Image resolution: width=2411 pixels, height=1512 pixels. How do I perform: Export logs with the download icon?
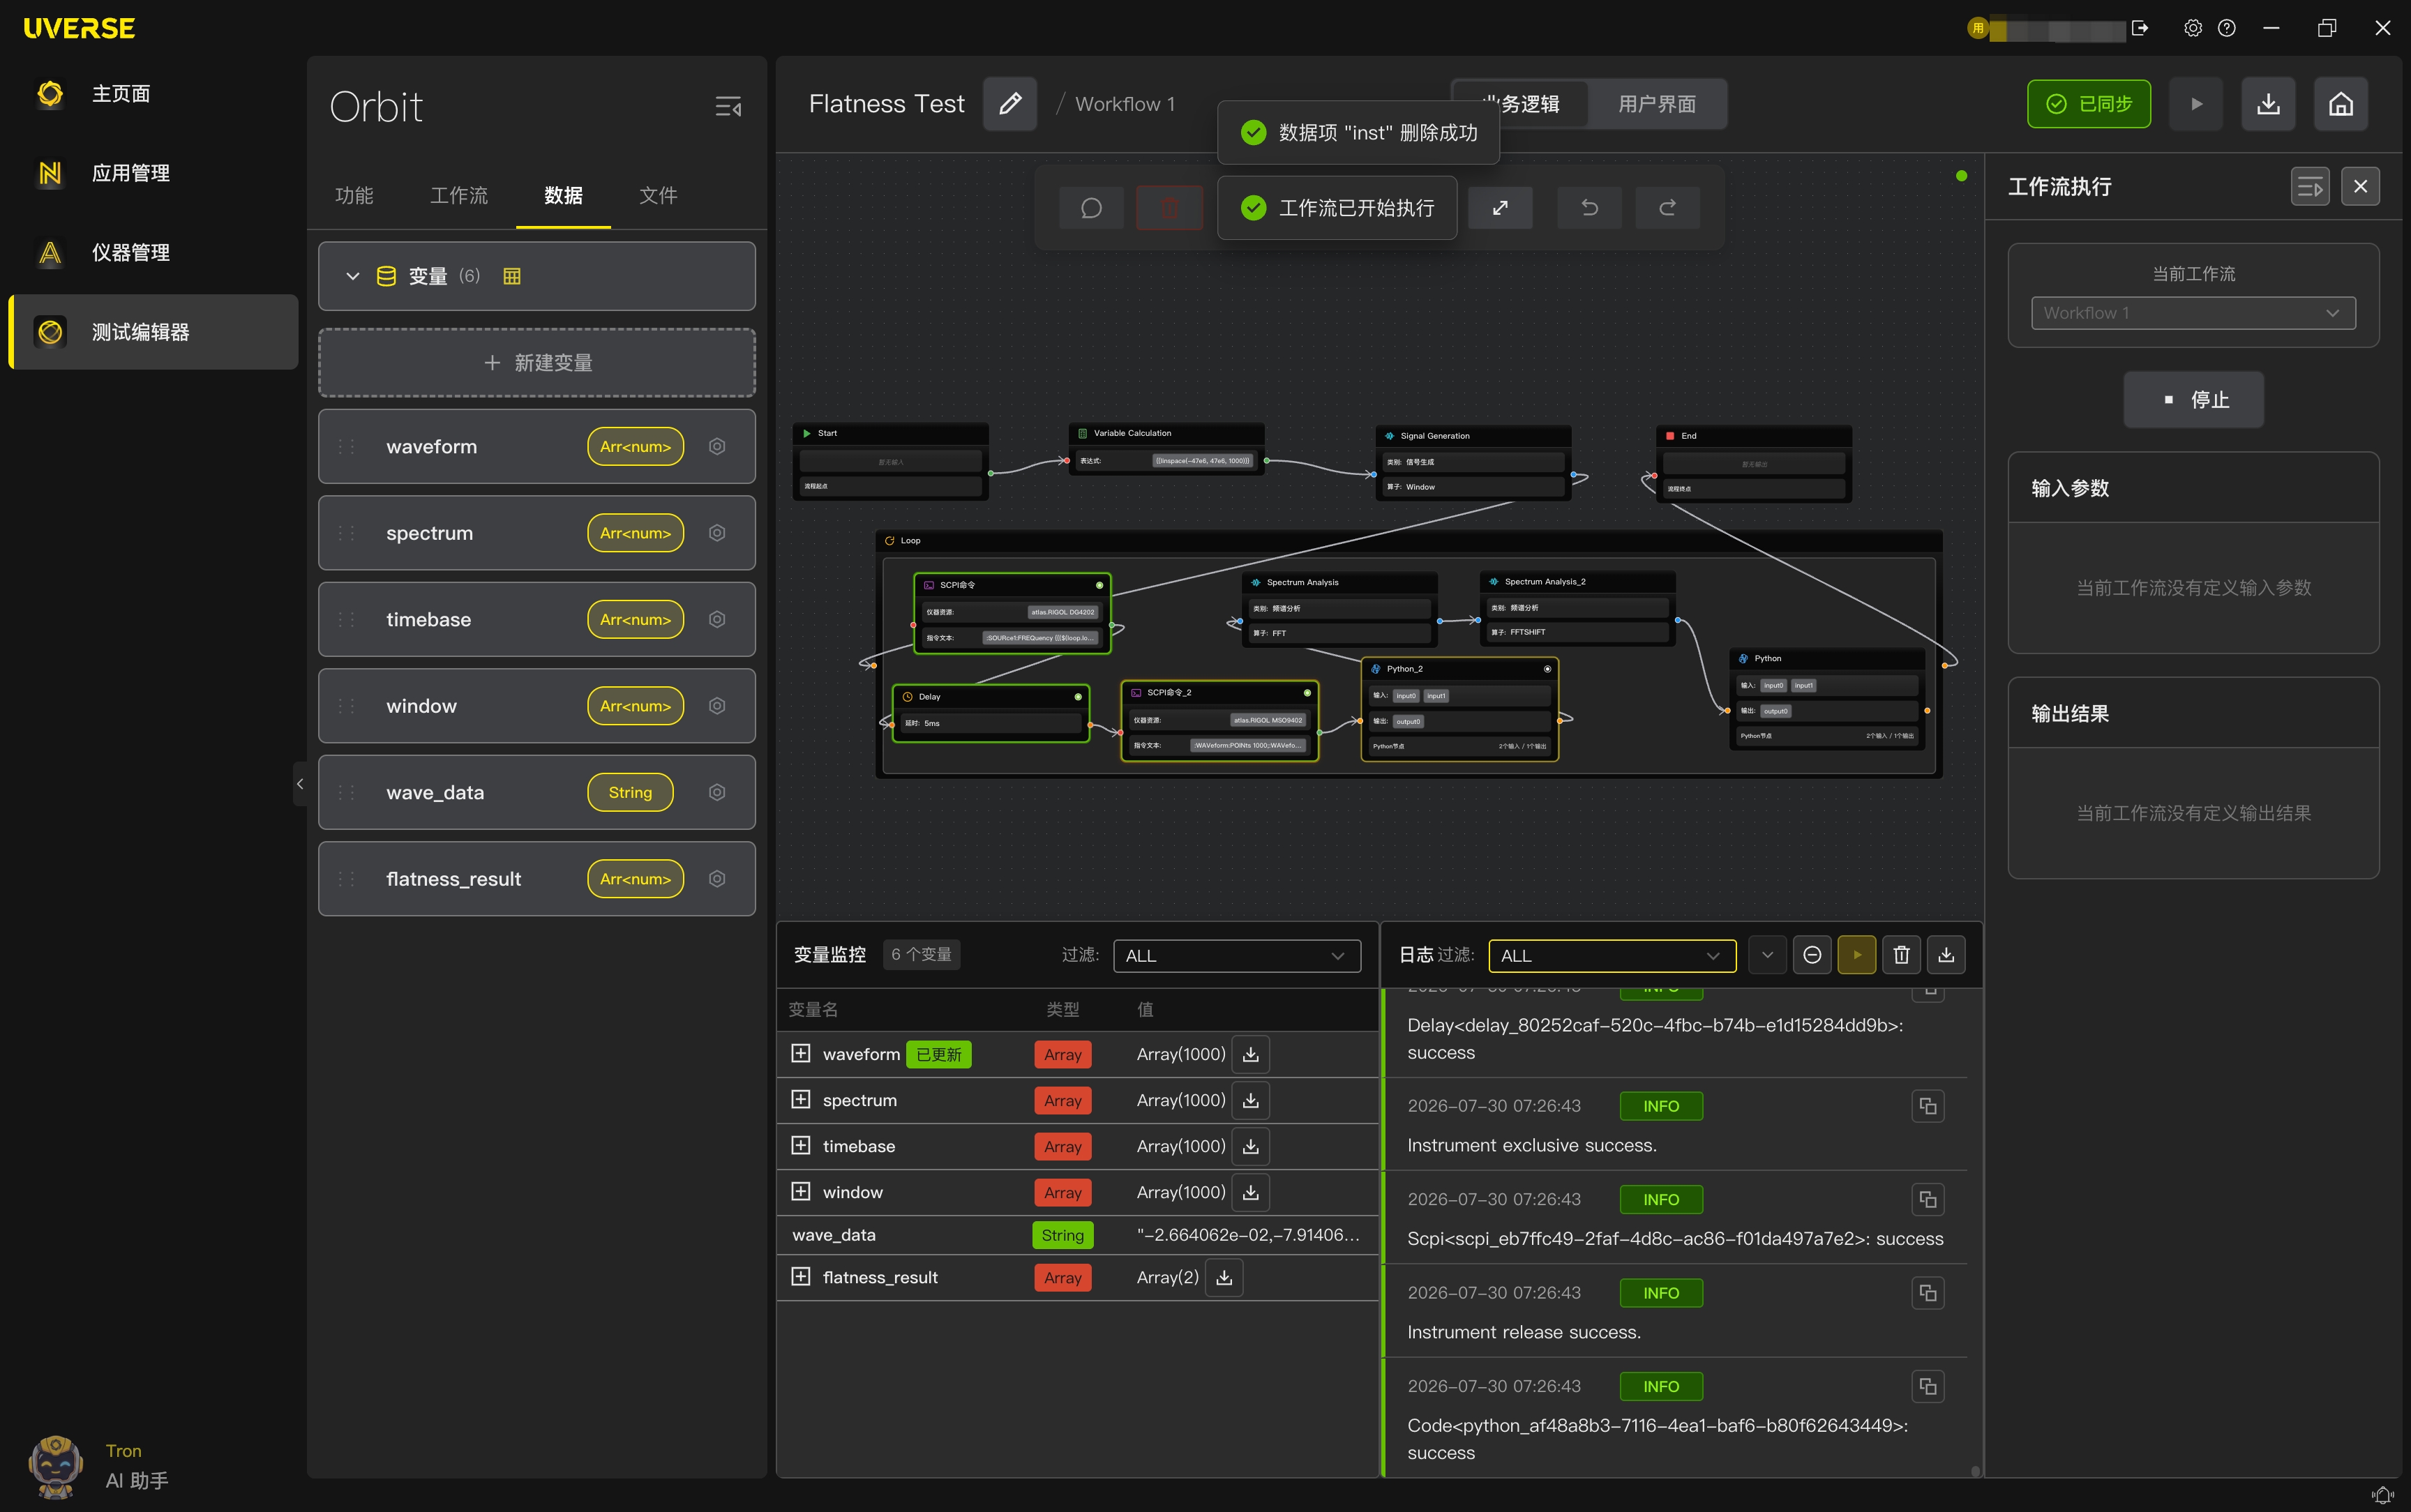1946,956
